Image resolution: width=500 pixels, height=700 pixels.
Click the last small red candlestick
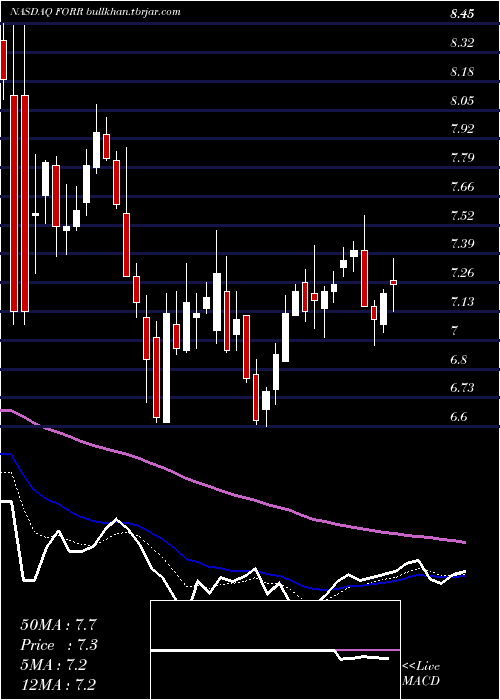pos(393,282)
